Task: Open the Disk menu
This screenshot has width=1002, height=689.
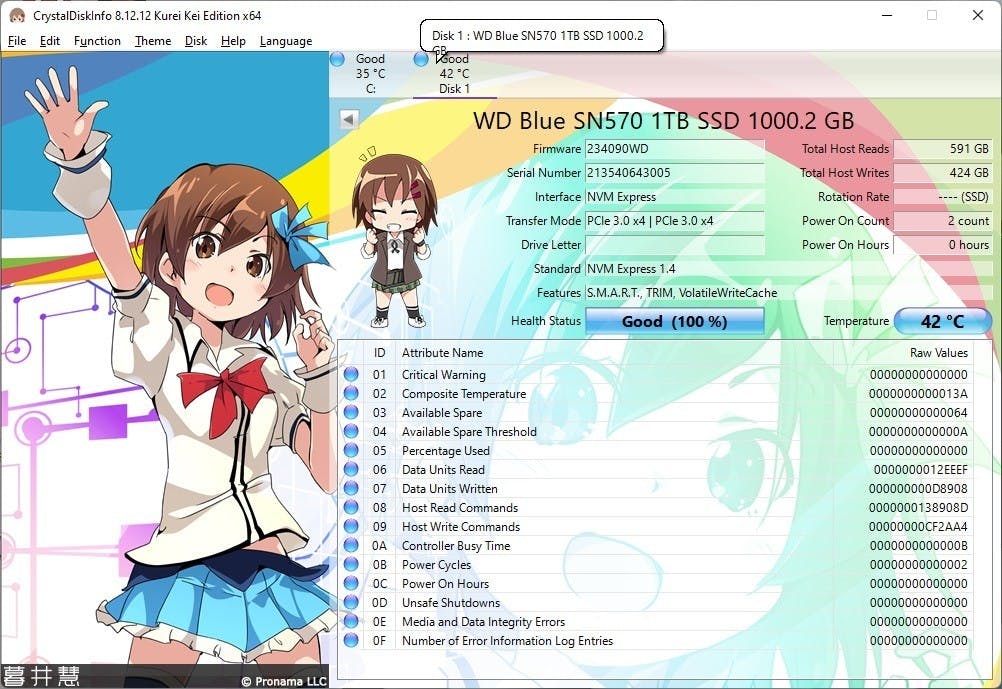Action: pos(196,41)
